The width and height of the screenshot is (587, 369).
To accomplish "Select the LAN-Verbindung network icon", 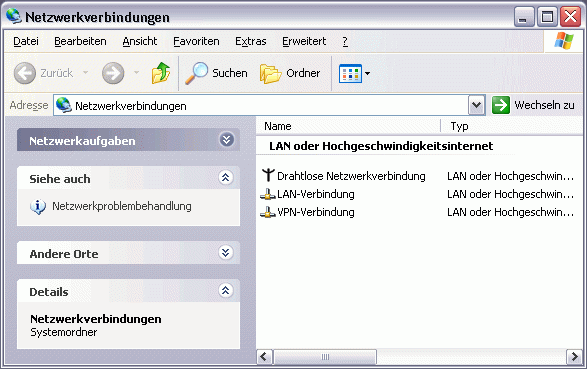I will [268, 194].
